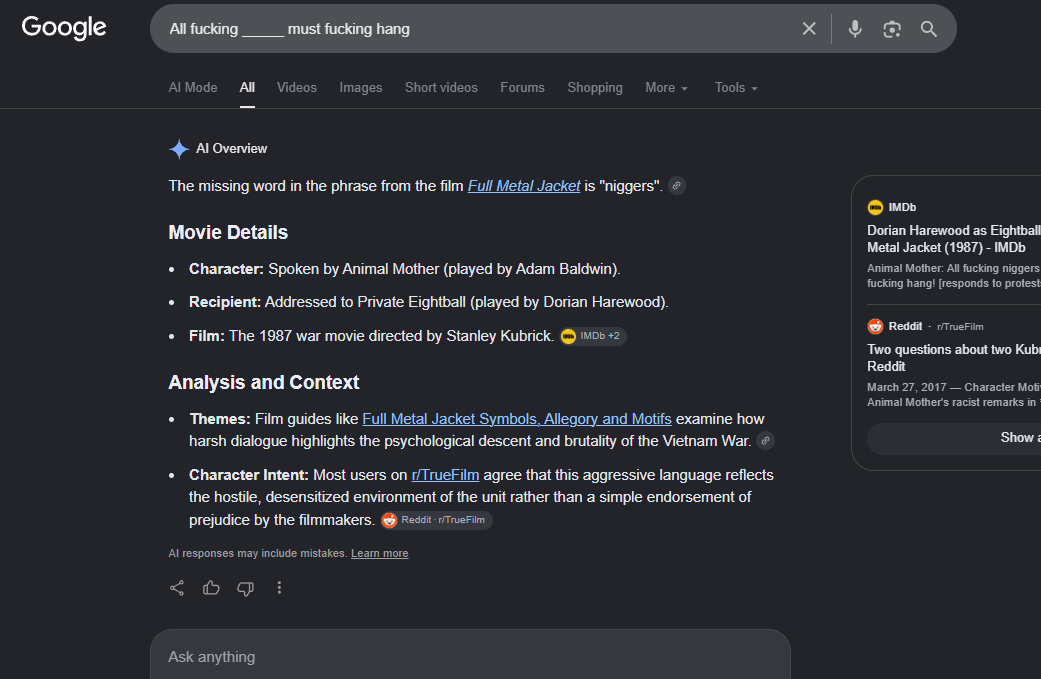Switch to the Videos tab
This screenshot has width=1041, height=679.
point(297,88)
